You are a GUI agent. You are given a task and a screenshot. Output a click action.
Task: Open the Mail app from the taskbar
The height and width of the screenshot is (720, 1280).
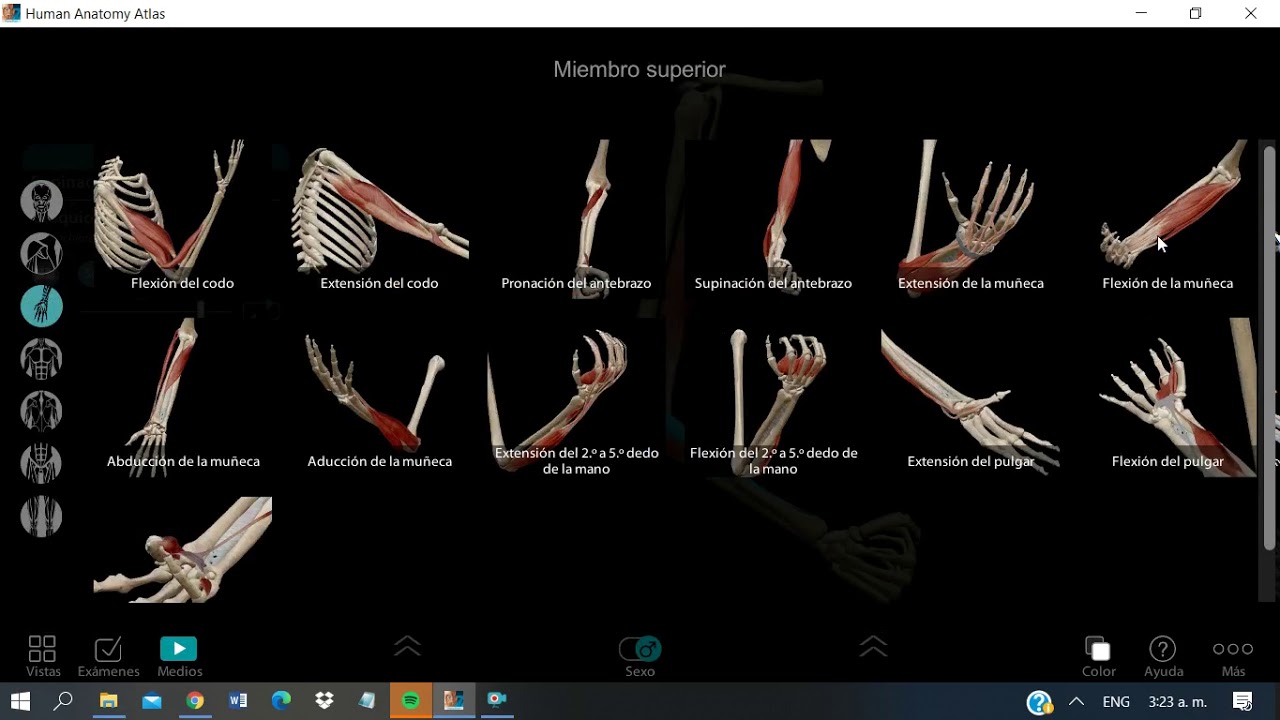[151, 701]
